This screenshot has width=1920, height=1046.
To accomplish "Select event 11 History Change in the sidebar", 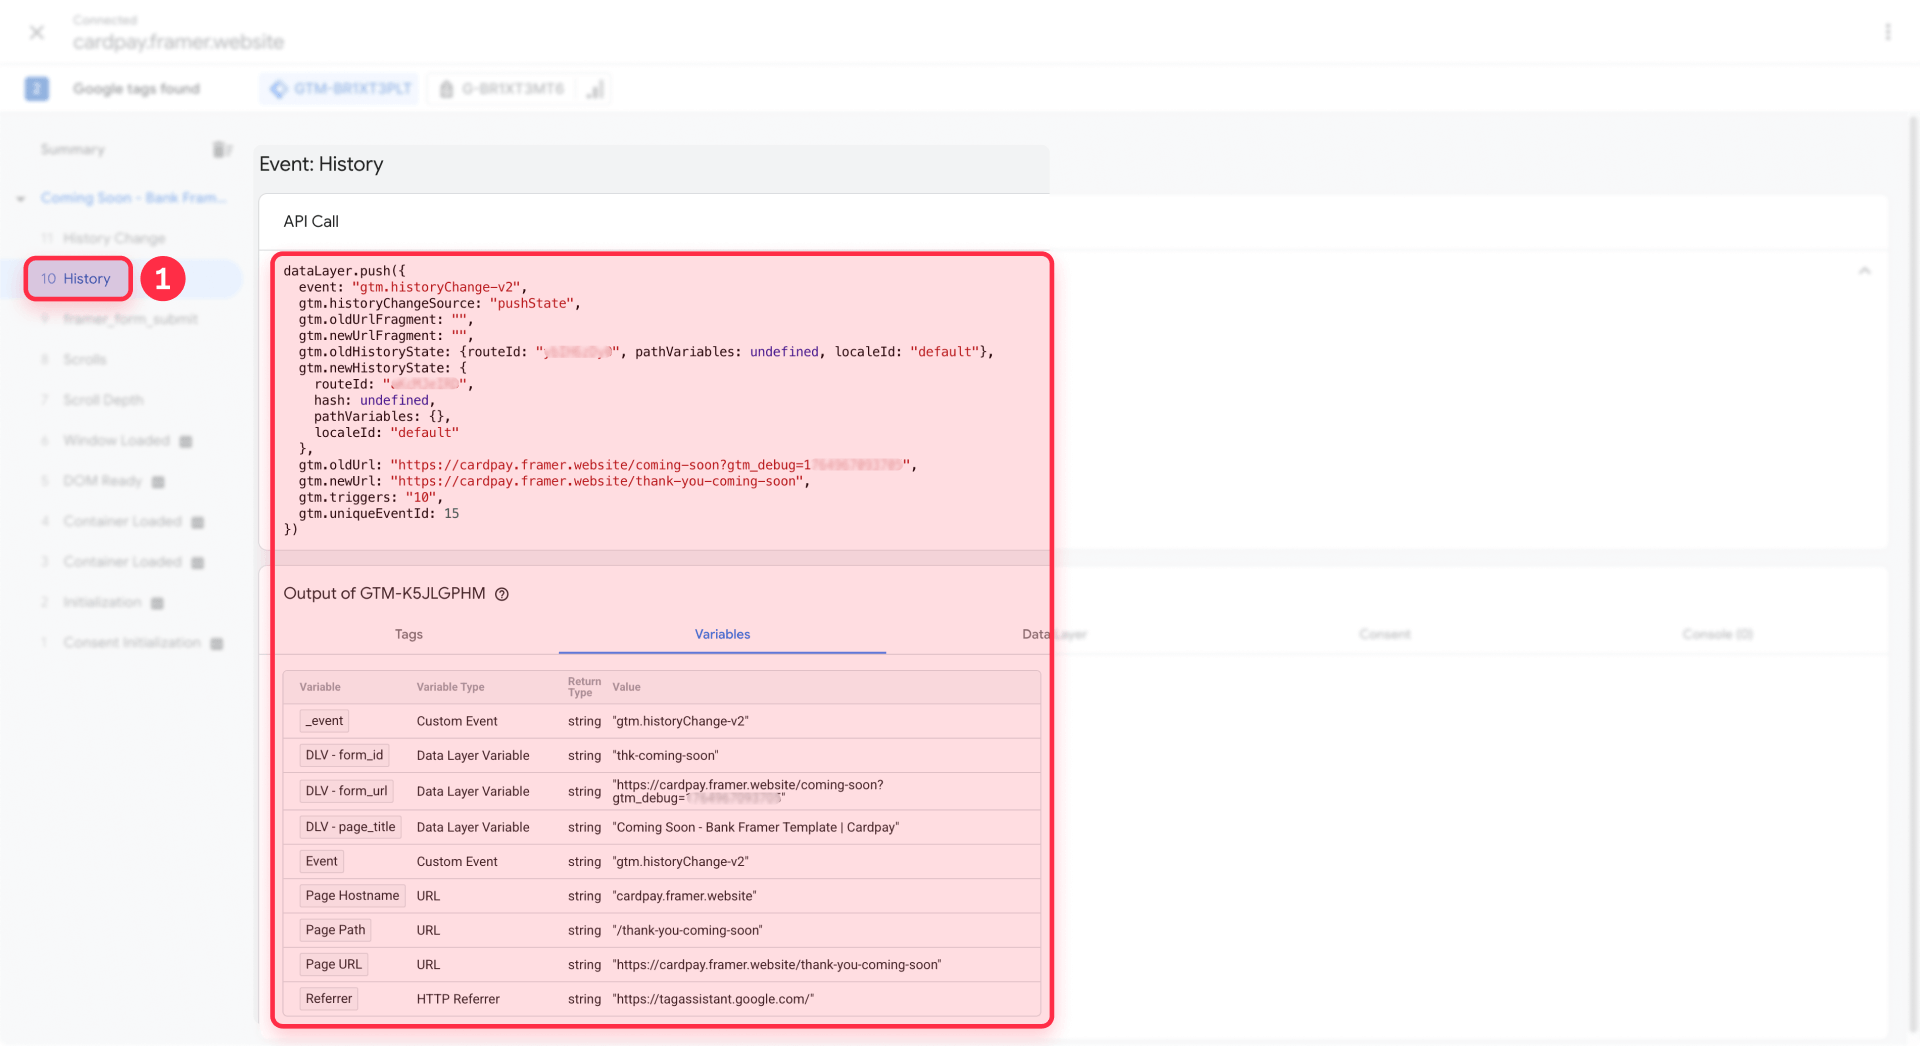I will pos(113,238).
